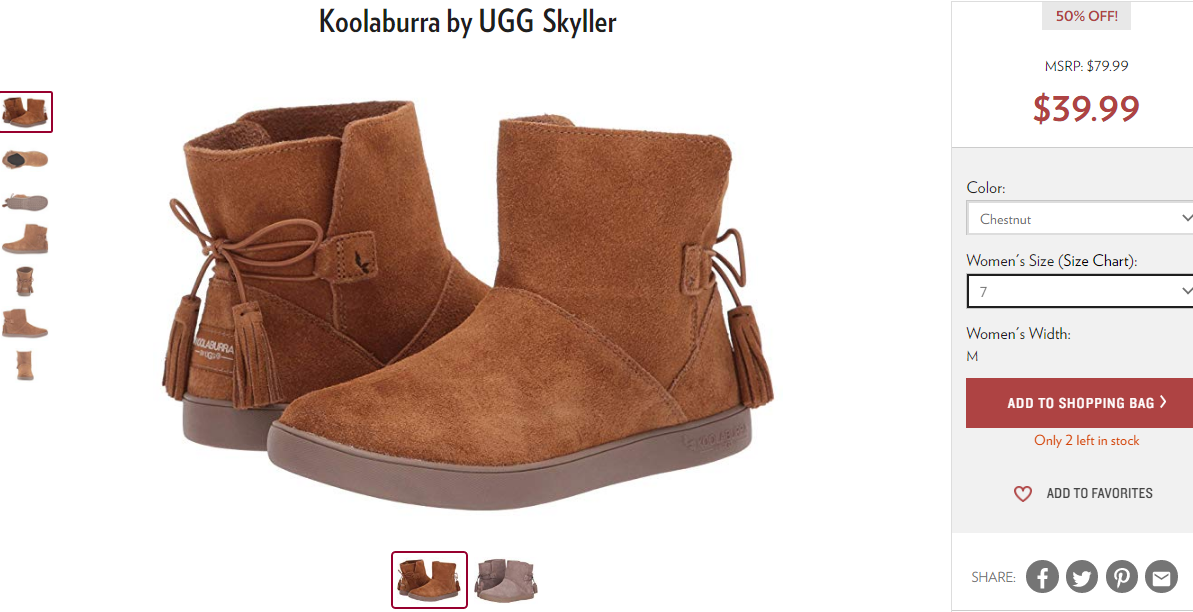The height and width of the screenshot is (612, 1193).
Task: Select the chestnut color swatch thumbnail
Action: [429, 579]
